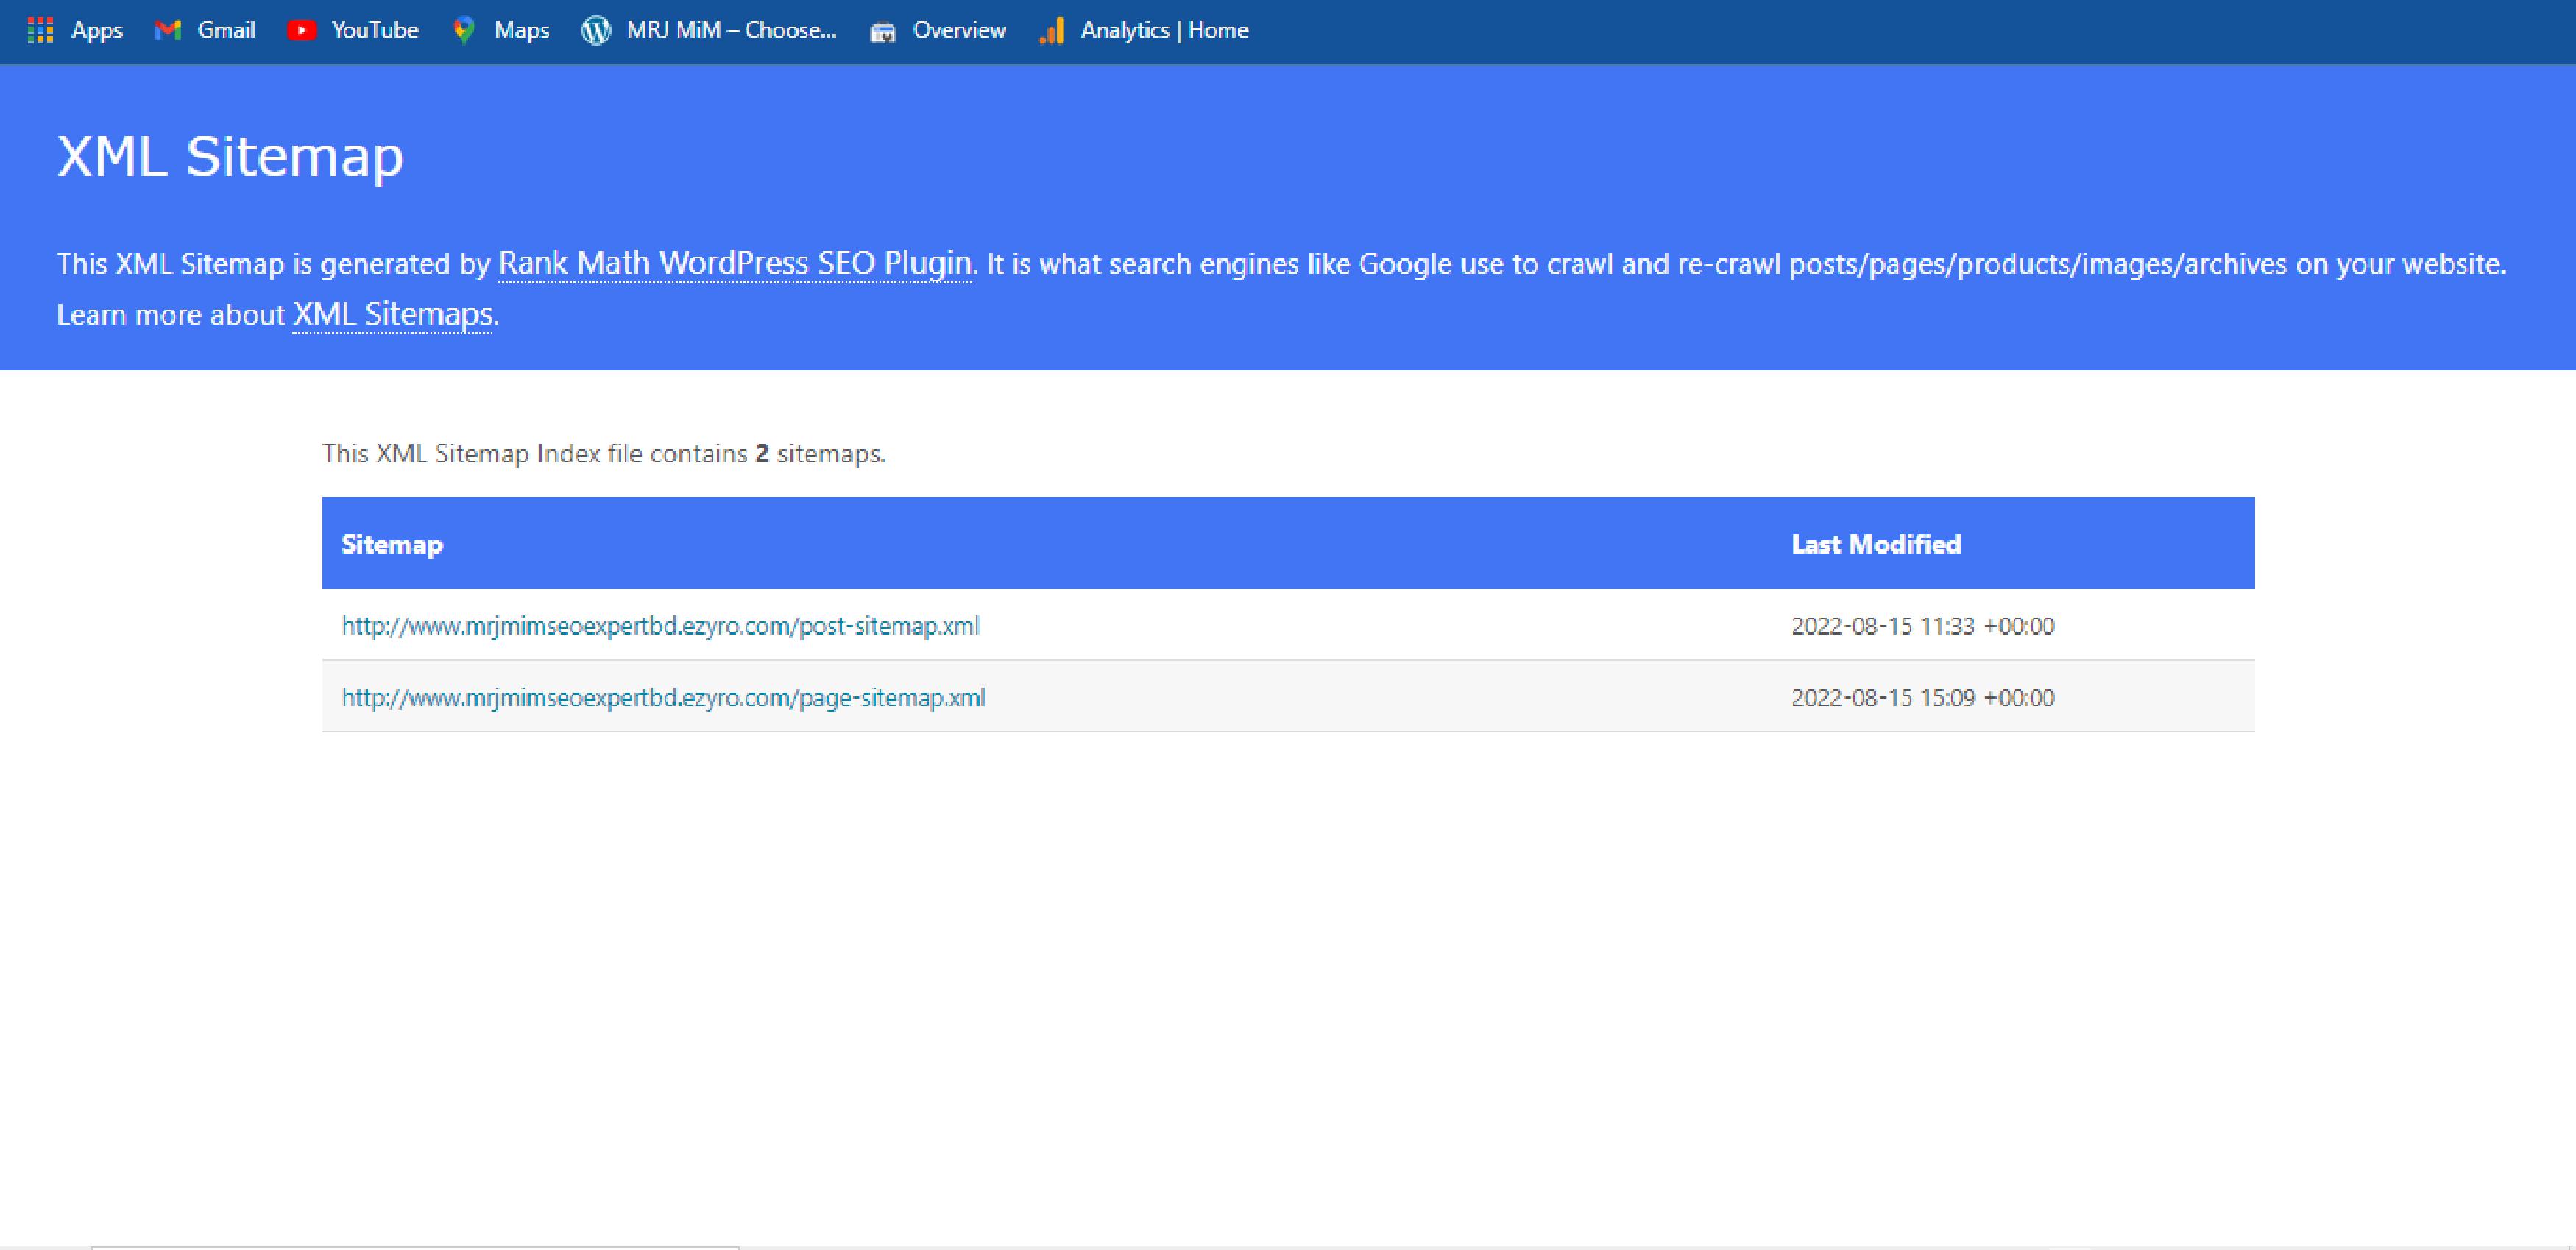2576x1250 pixels.
Task: Open the page-sitemap.xml link
Action: (x=663, y=697)
